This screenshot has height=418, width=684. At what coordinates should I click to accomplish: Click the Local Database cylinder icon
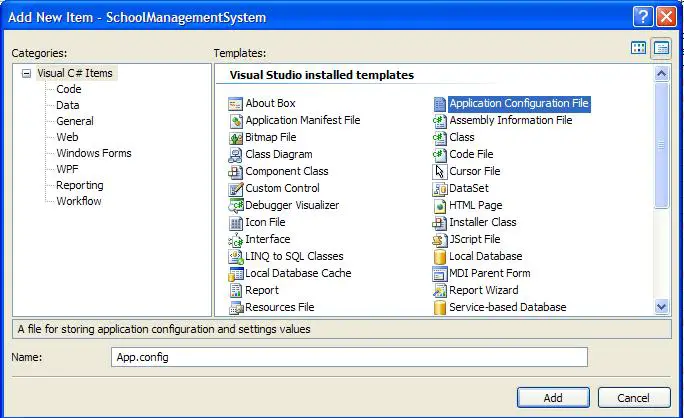(x=439, y=257)
